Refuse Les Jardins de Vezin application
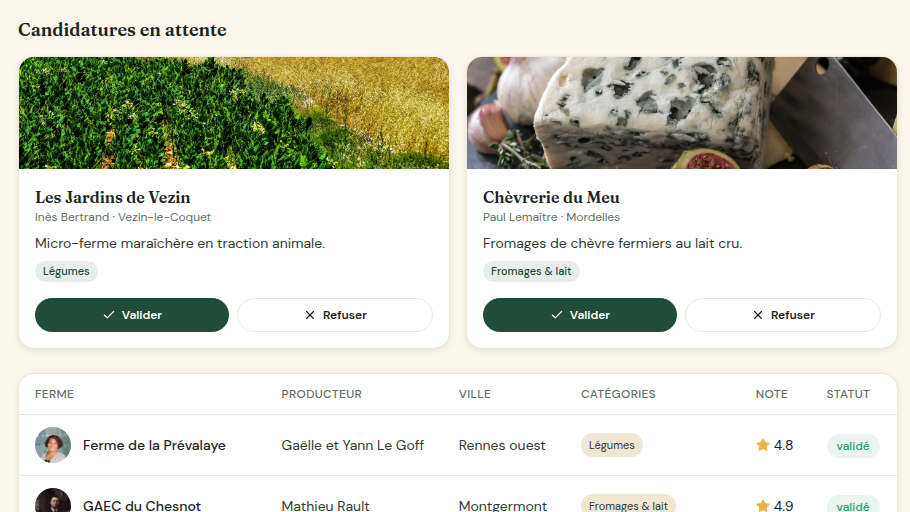910x512 pixels. pyautogui.click(x=335, y=315)
